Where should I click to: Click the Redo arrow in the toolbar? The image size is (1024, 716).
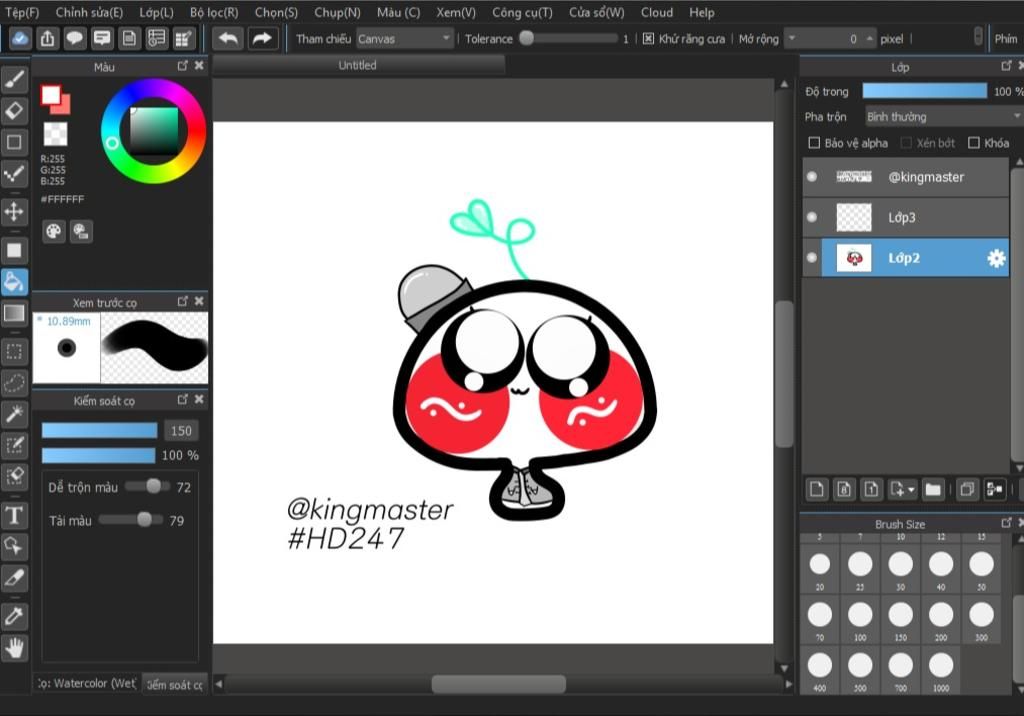262,39
